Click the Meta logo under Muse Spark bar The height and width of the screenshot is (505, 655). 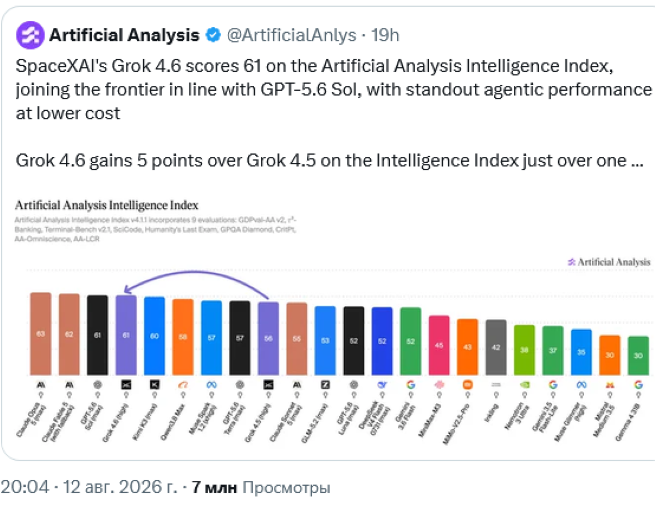point(211,385)
